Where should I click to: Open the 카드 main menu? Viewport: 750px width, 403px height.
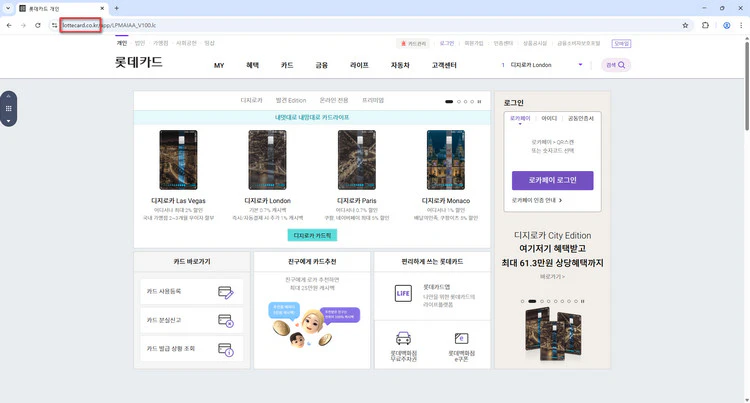coord(287,65)
